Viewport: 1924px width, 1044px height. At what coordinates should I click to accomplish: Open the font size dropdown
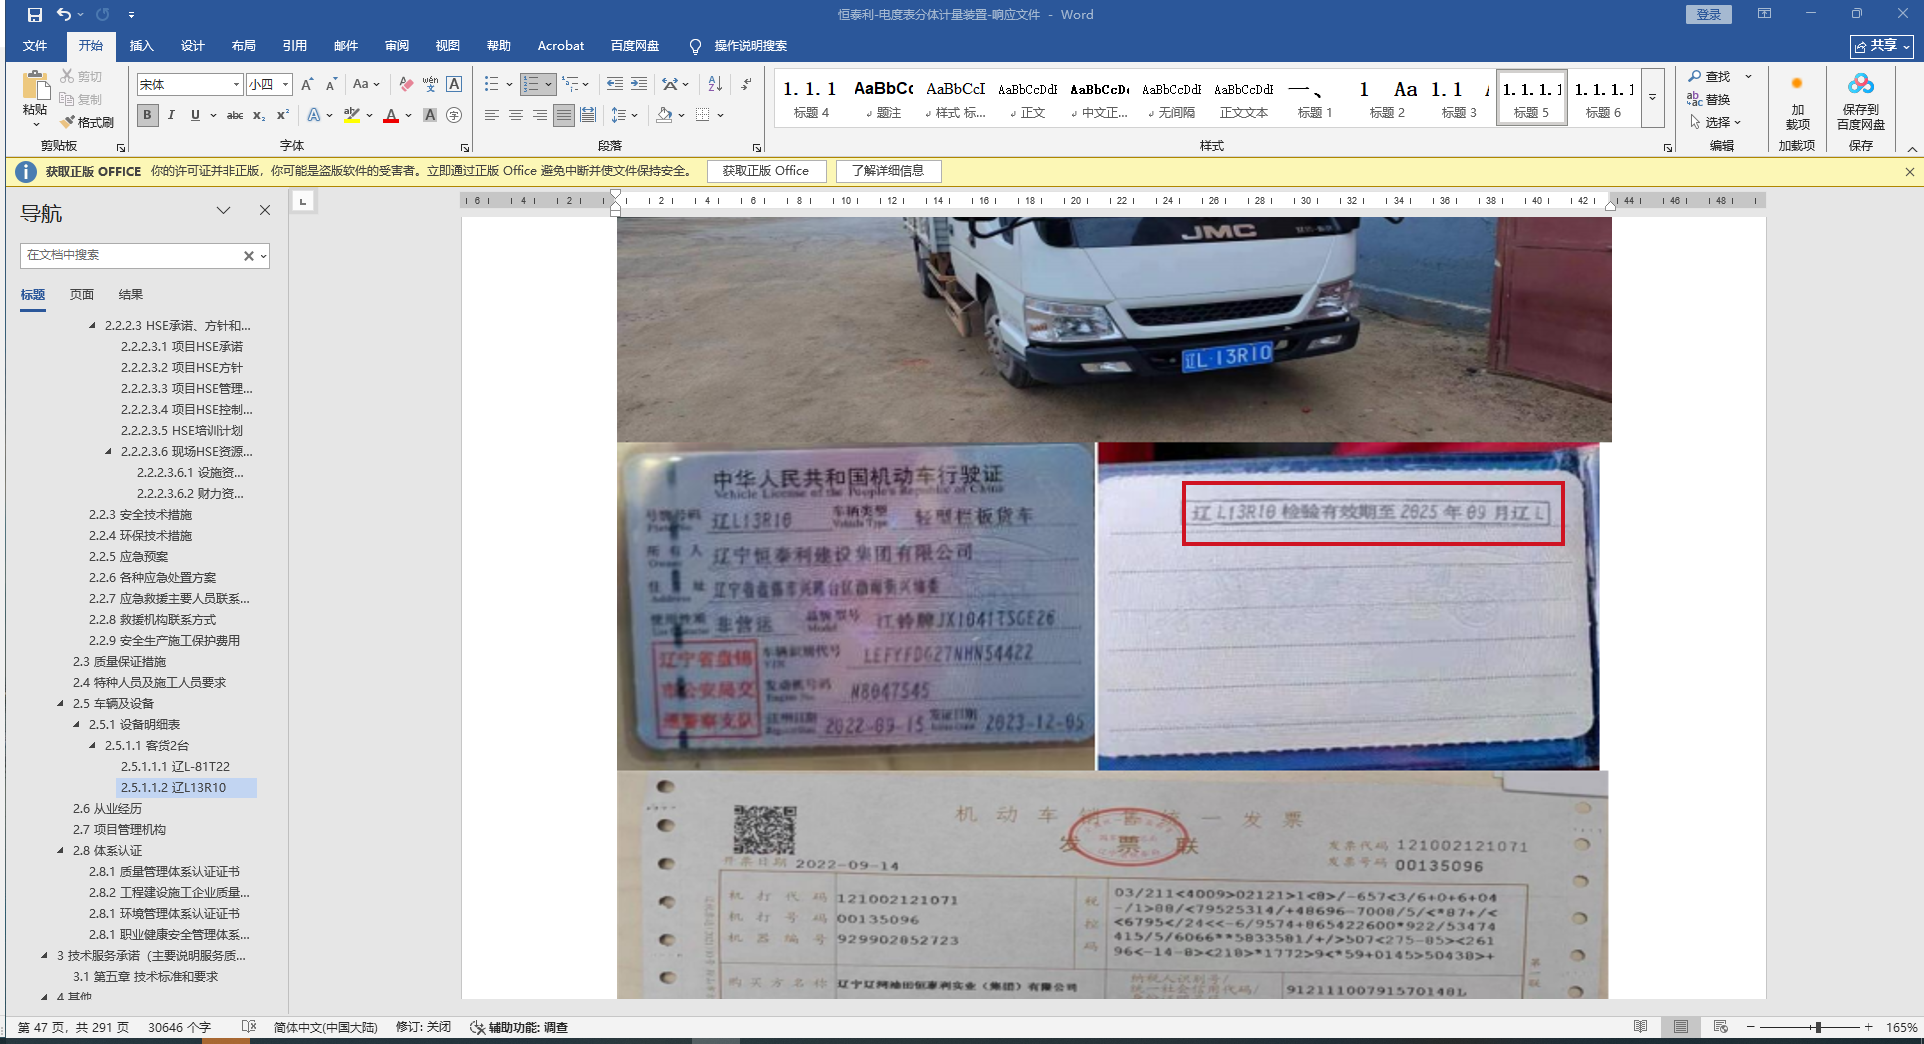pyautogui.click(x=285, y=85)
